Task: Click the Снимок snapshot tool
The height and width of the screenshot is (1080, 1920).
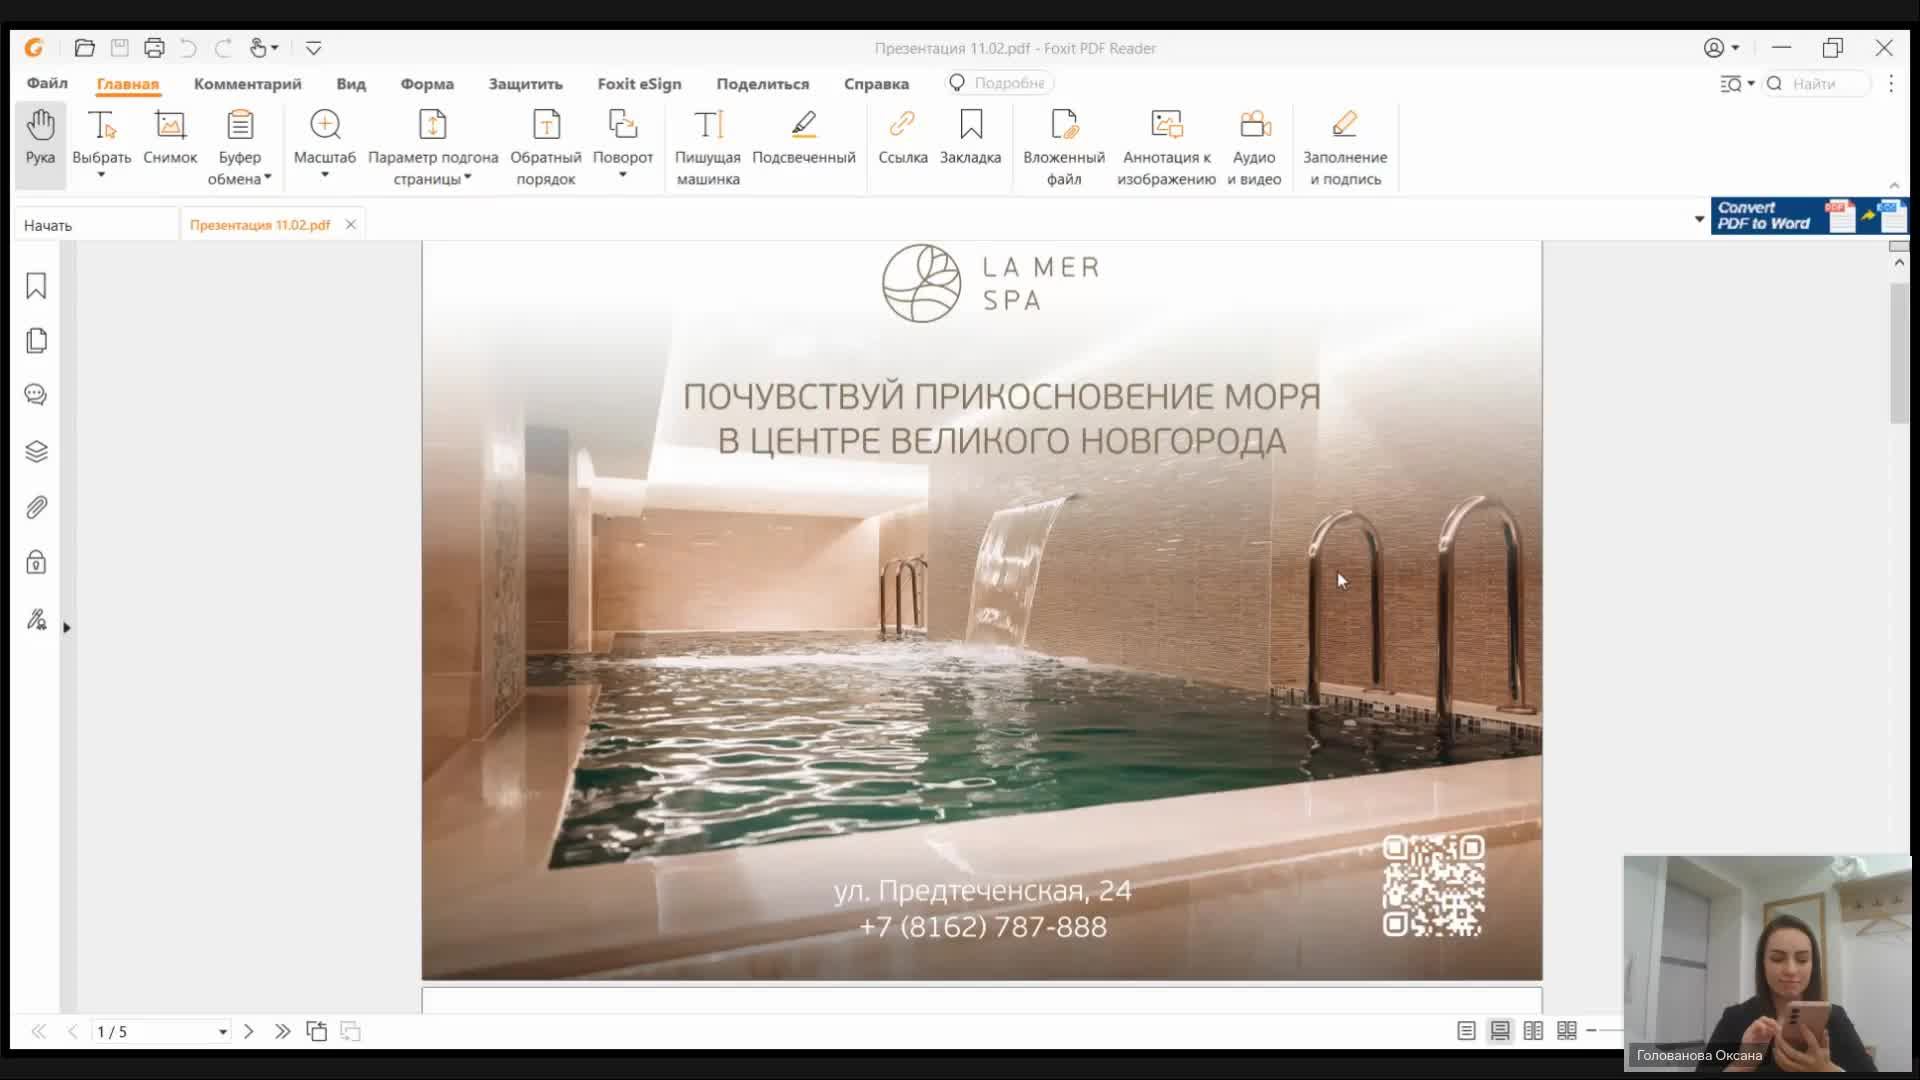Action: (x=170, y=136)
